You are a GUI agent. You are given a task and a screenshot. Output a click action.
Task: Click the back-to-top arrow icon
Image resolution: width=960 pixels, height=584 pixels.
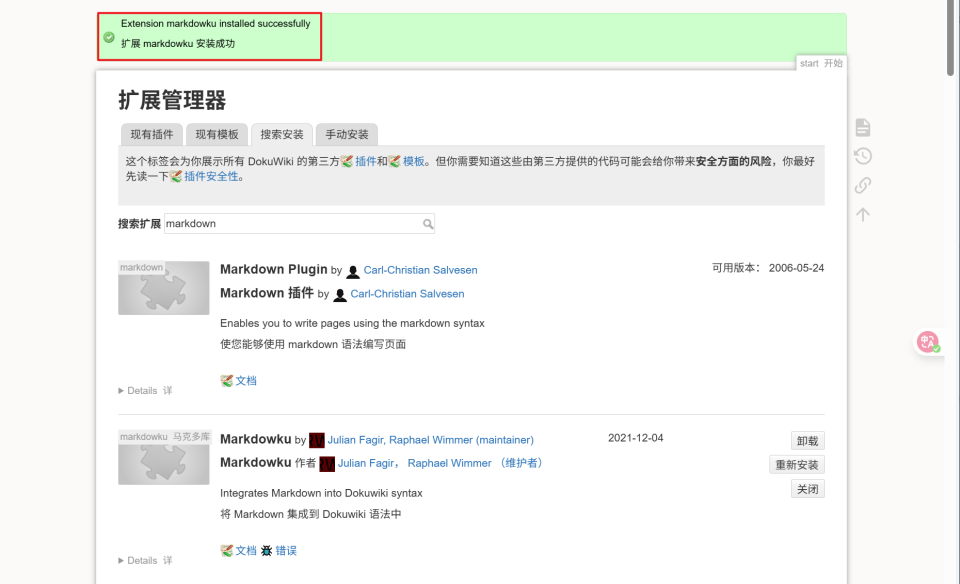[862, 213]
